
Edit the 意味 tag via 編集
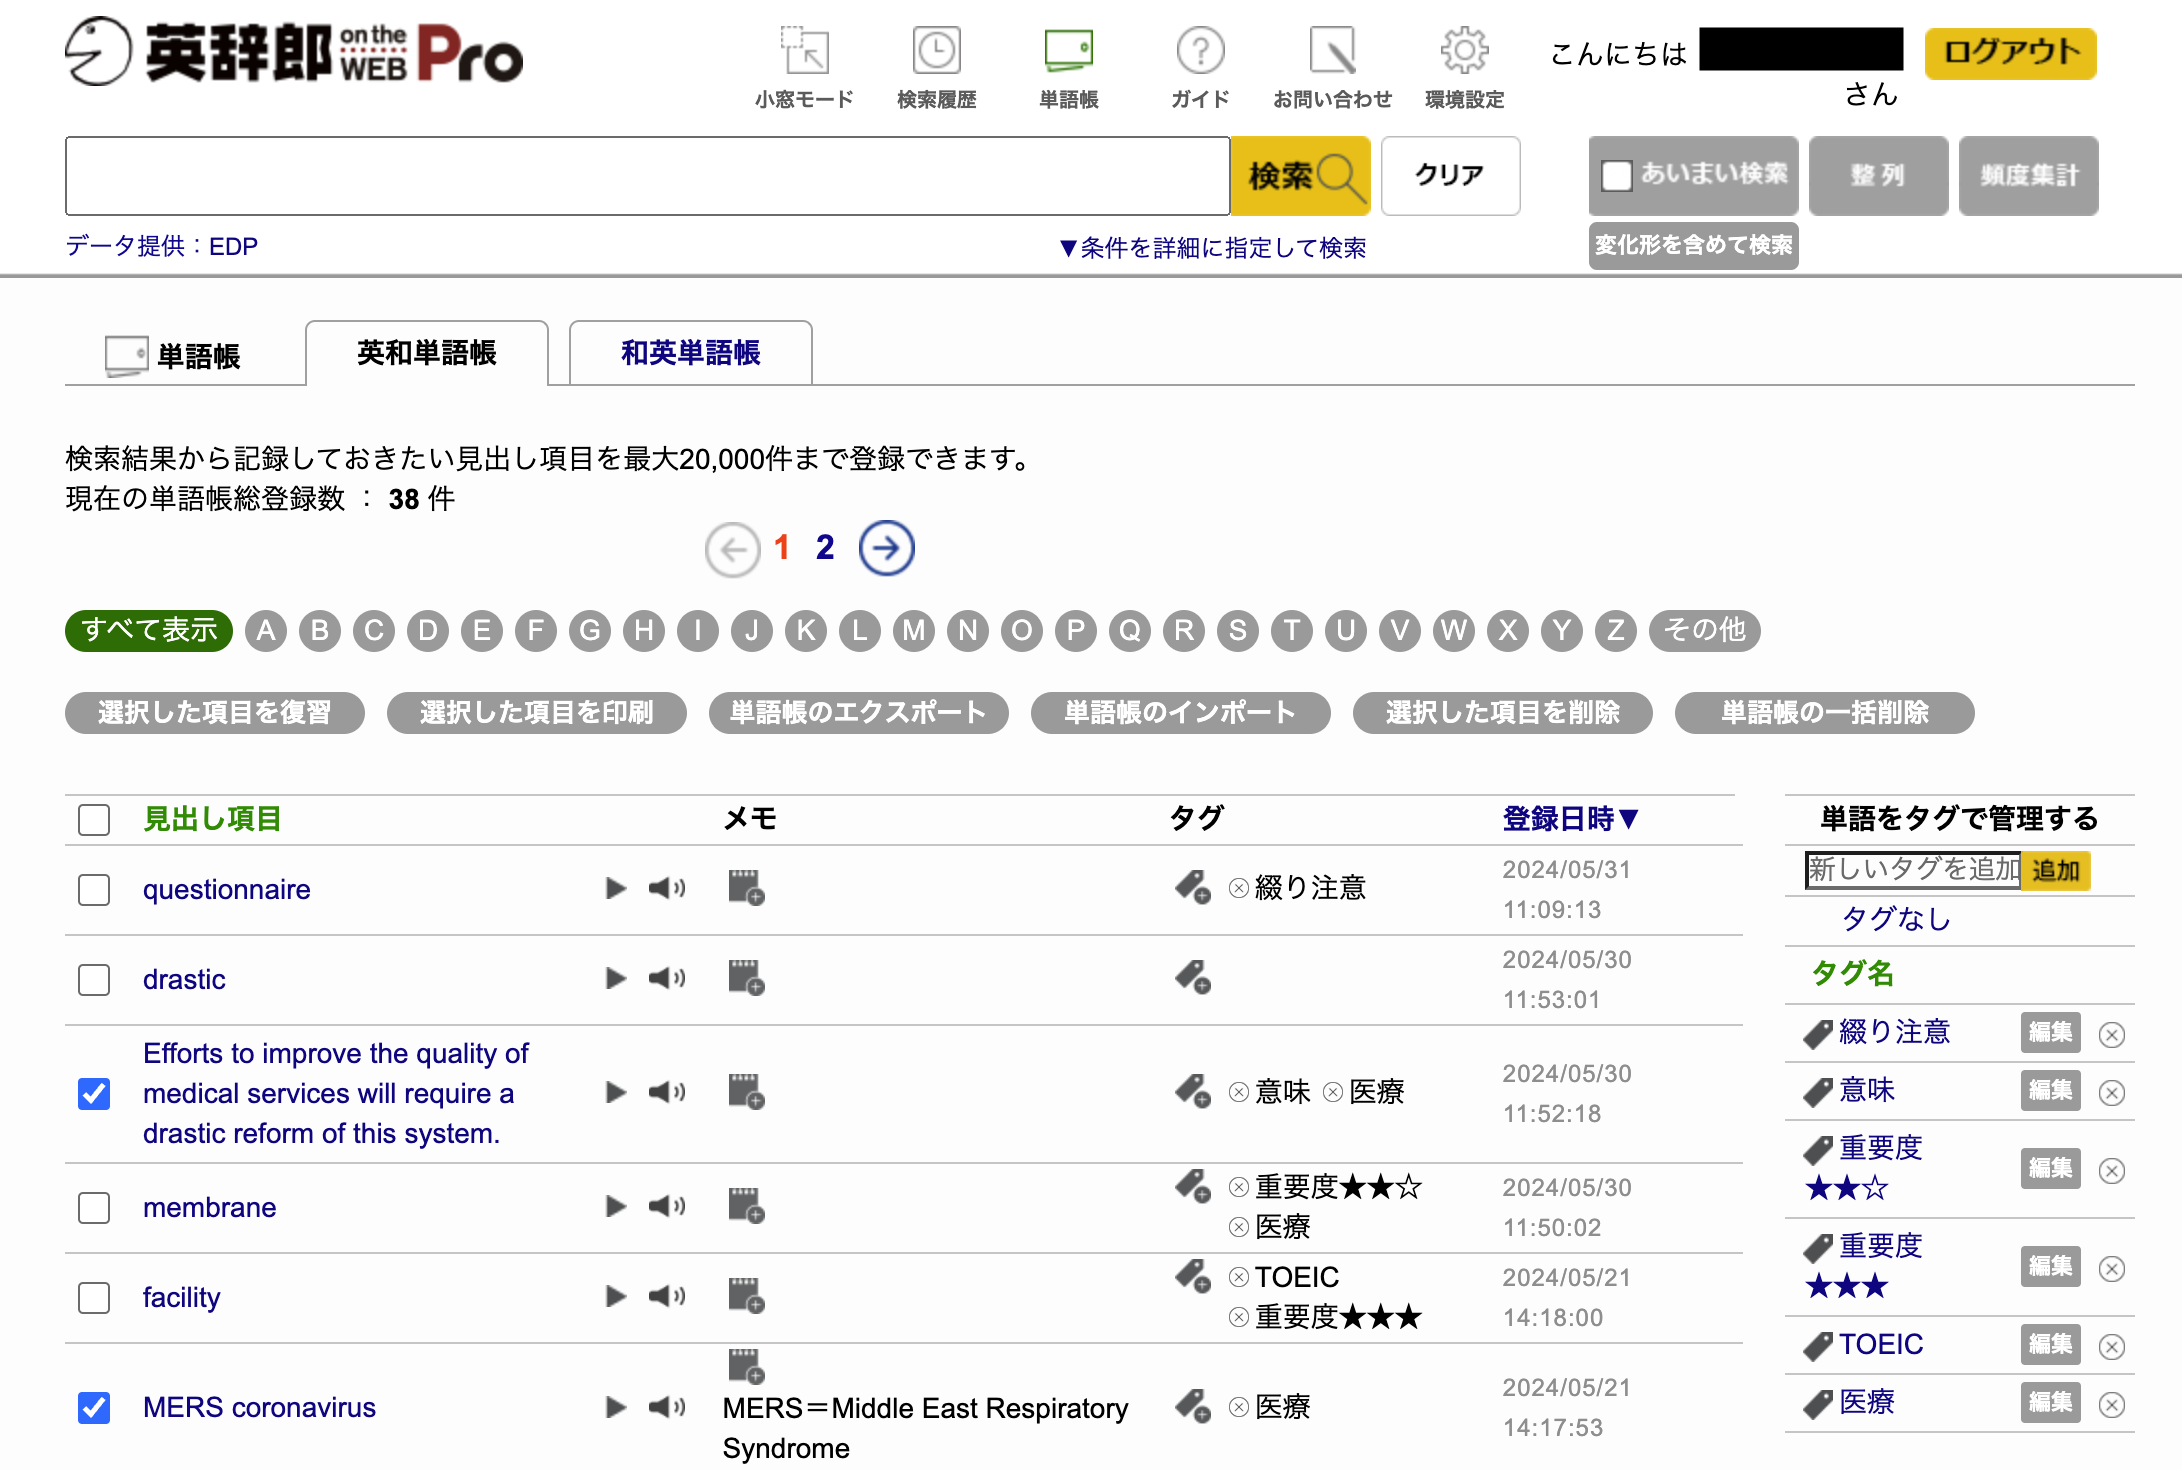click(x=2050, y=1091)
